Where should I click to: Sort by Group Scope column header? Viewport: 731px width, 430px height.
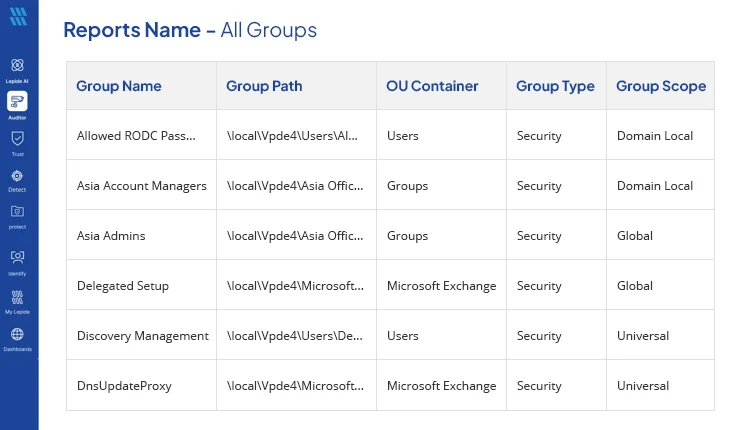(661, 86)
